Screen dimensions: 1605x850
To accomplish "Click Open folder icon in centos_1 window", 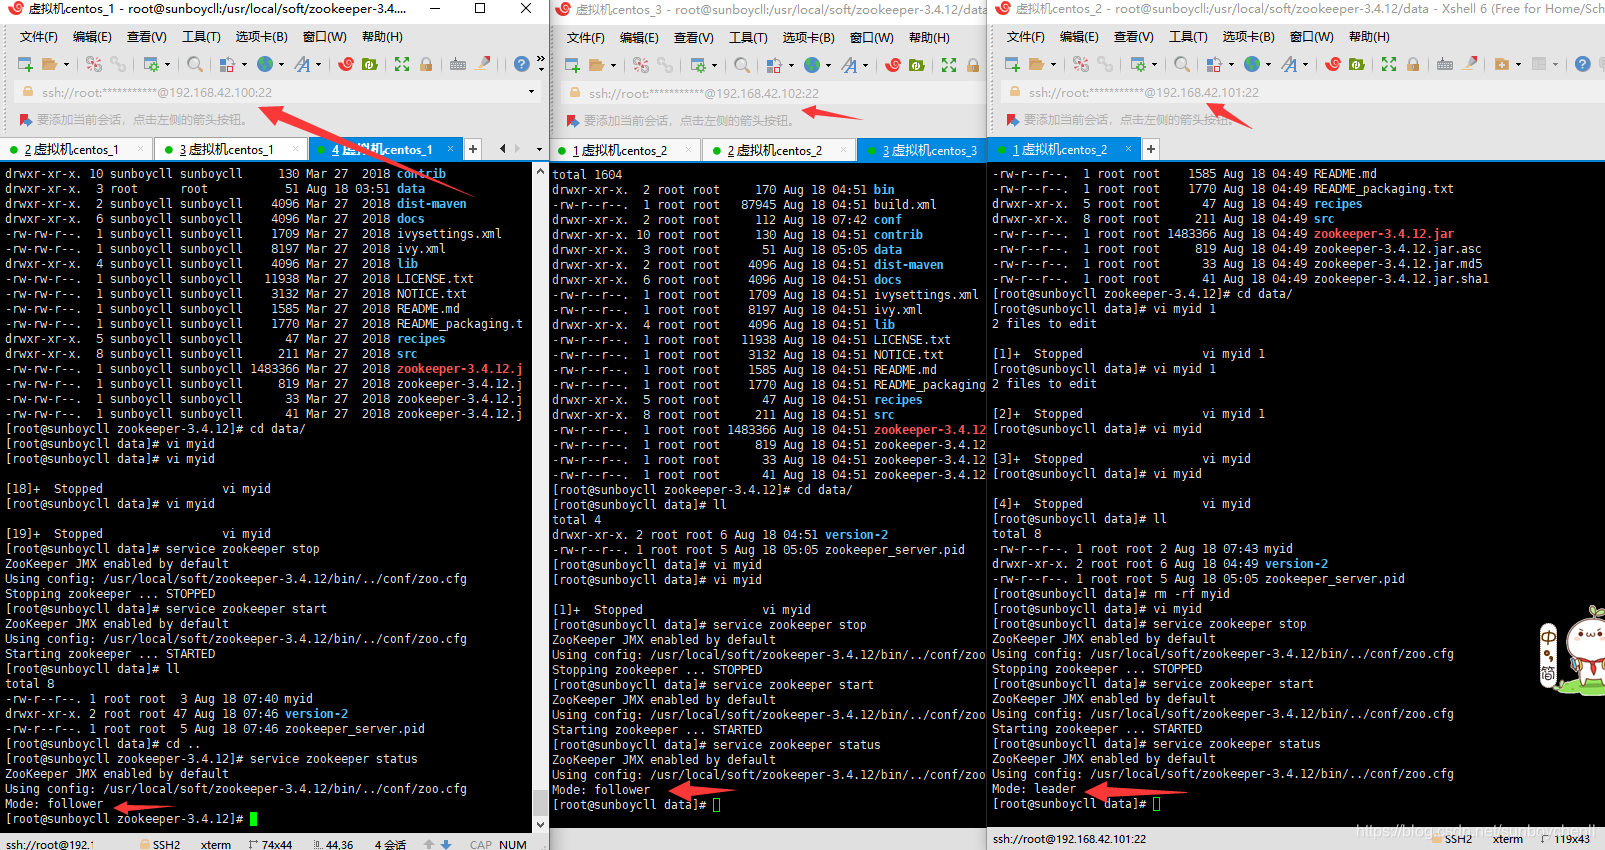I will point(50,64).
